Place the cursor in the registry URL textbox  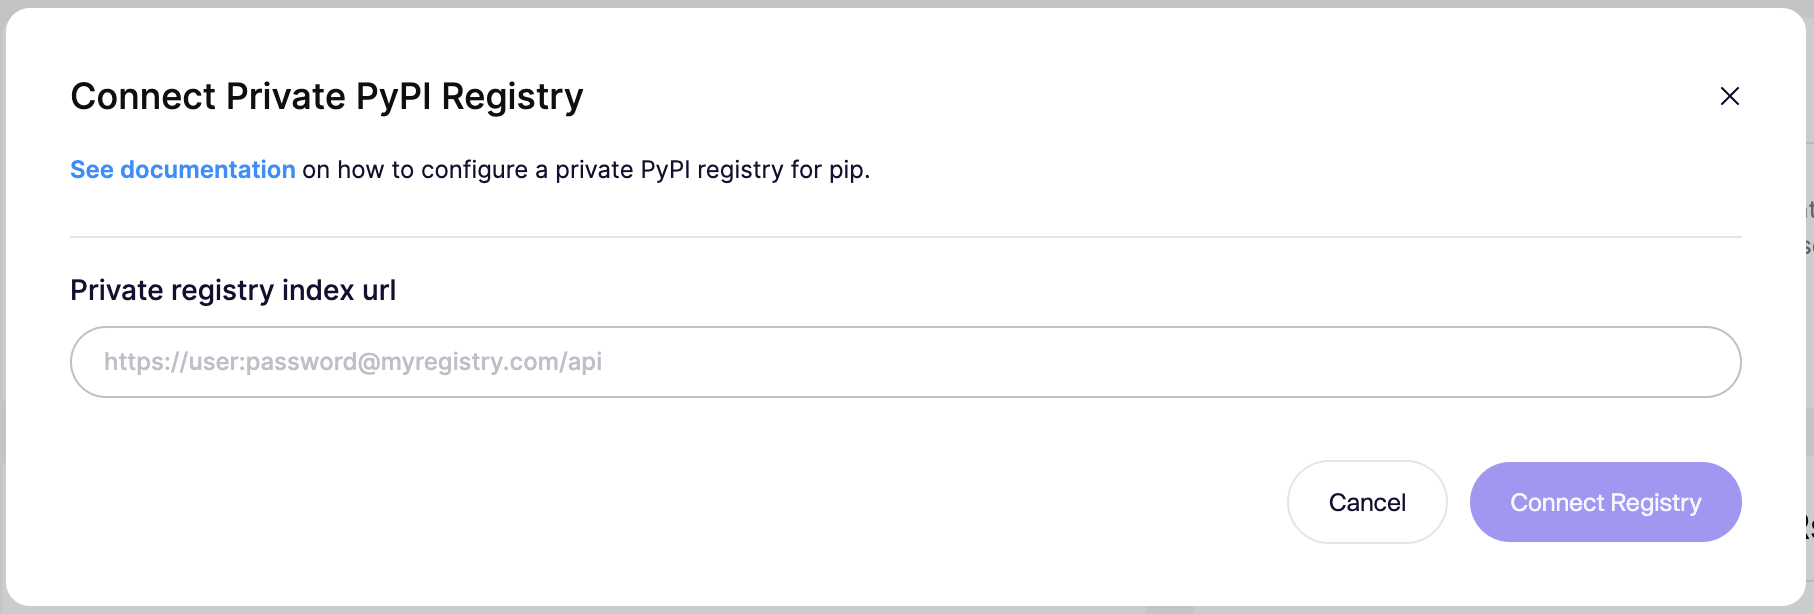click(905, 362)
